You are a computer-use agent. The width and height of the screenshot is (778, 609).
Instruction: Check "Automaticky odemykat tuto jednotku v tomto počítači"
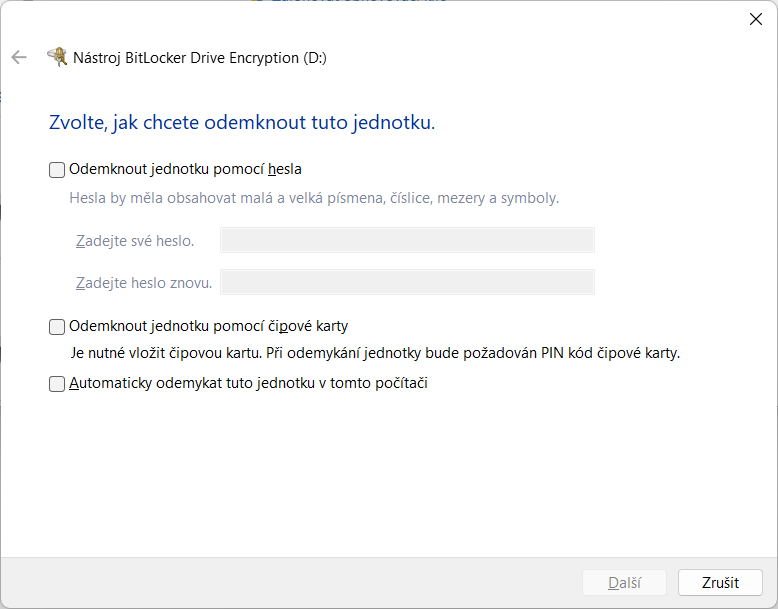[57, 384]
